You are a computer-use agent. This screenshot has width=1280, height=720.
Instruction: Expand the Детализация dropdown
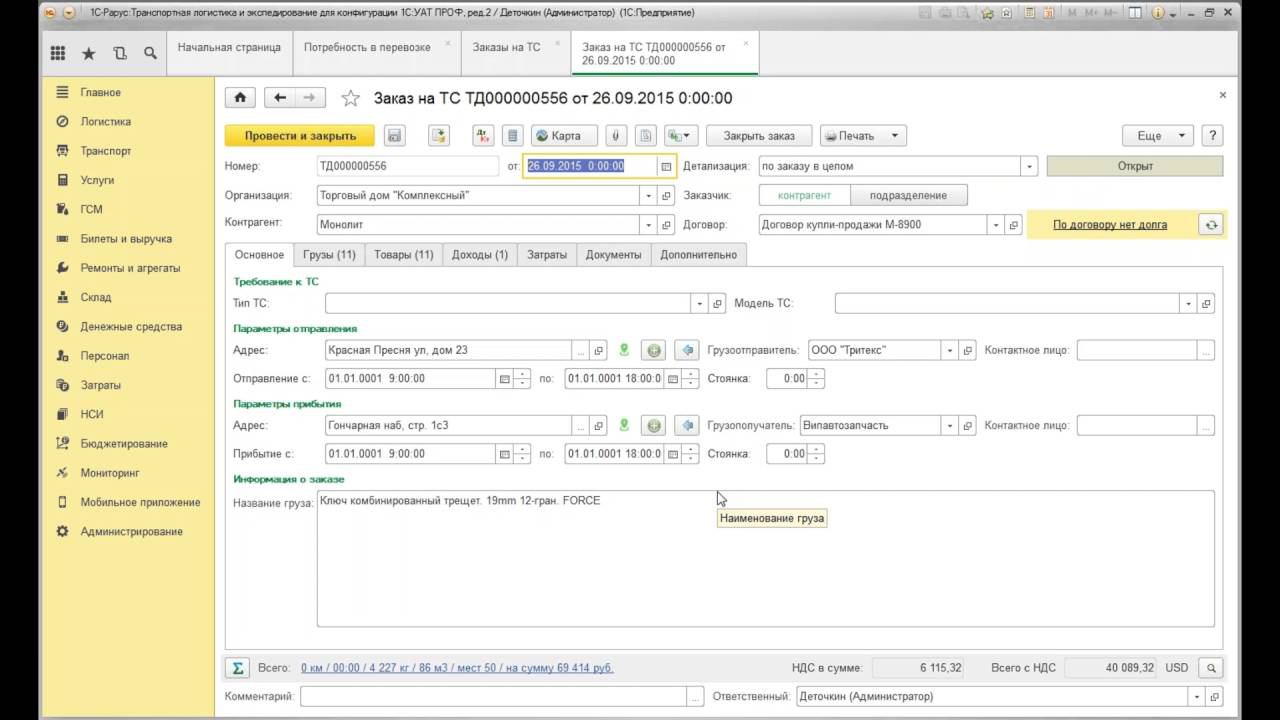coord(1029,166)
